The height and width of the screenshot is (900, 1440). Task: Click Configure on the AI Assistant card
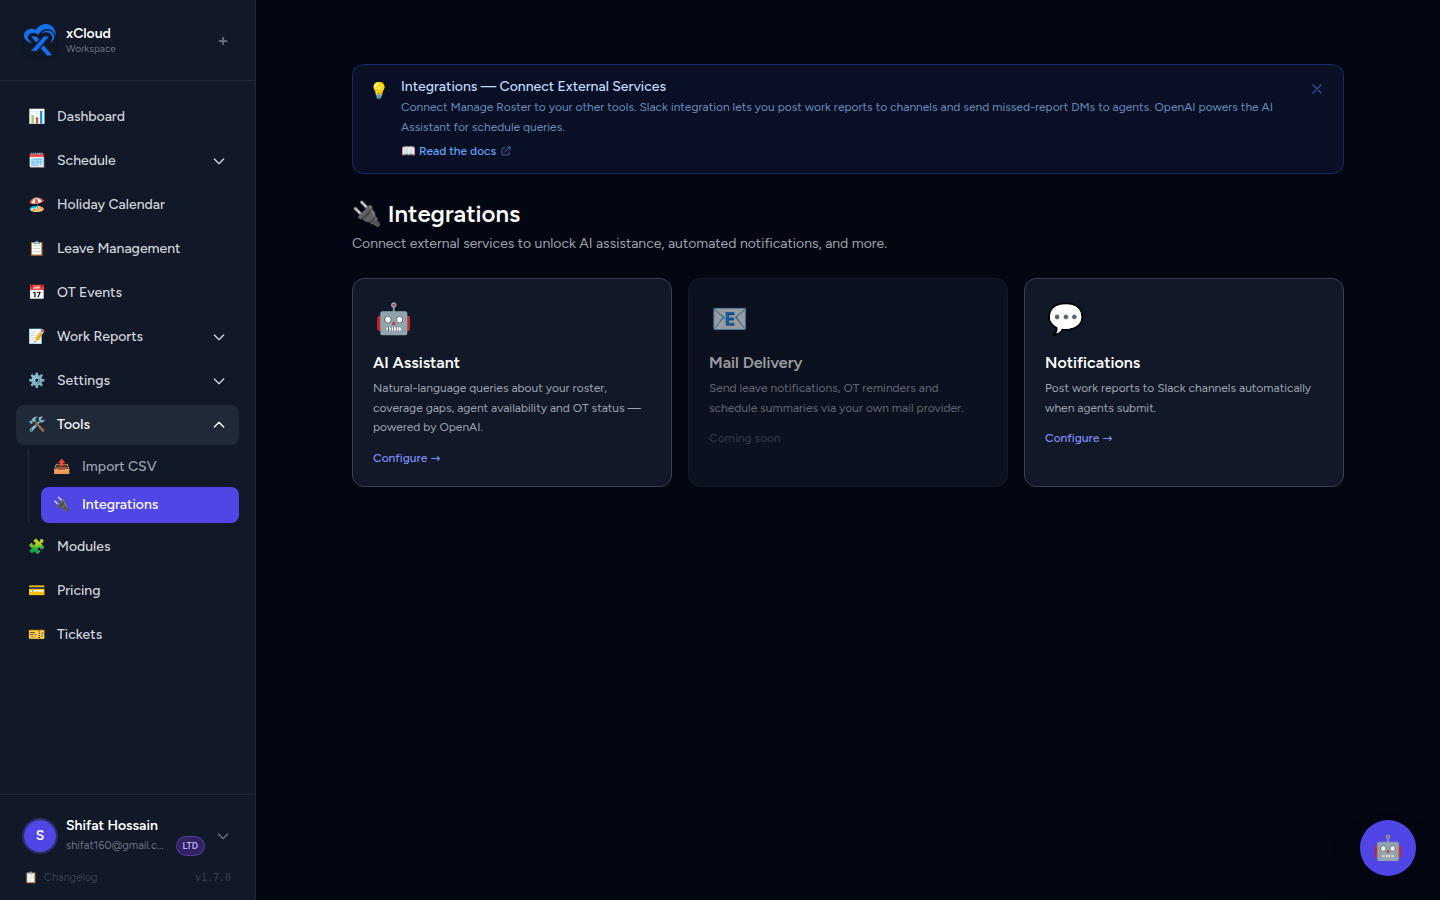[406, 457]
